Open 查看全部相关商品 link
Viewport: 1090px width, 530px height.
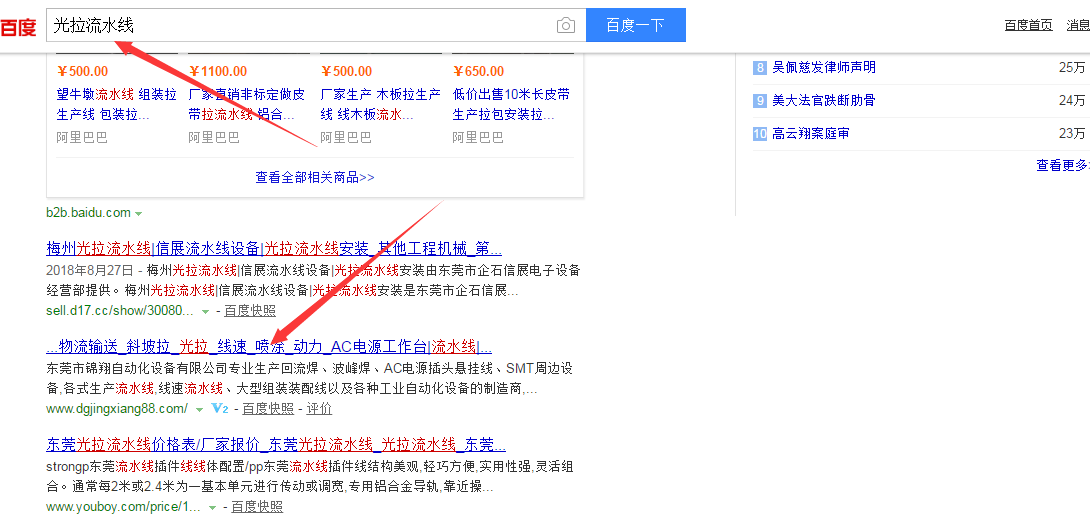(314, 177)
